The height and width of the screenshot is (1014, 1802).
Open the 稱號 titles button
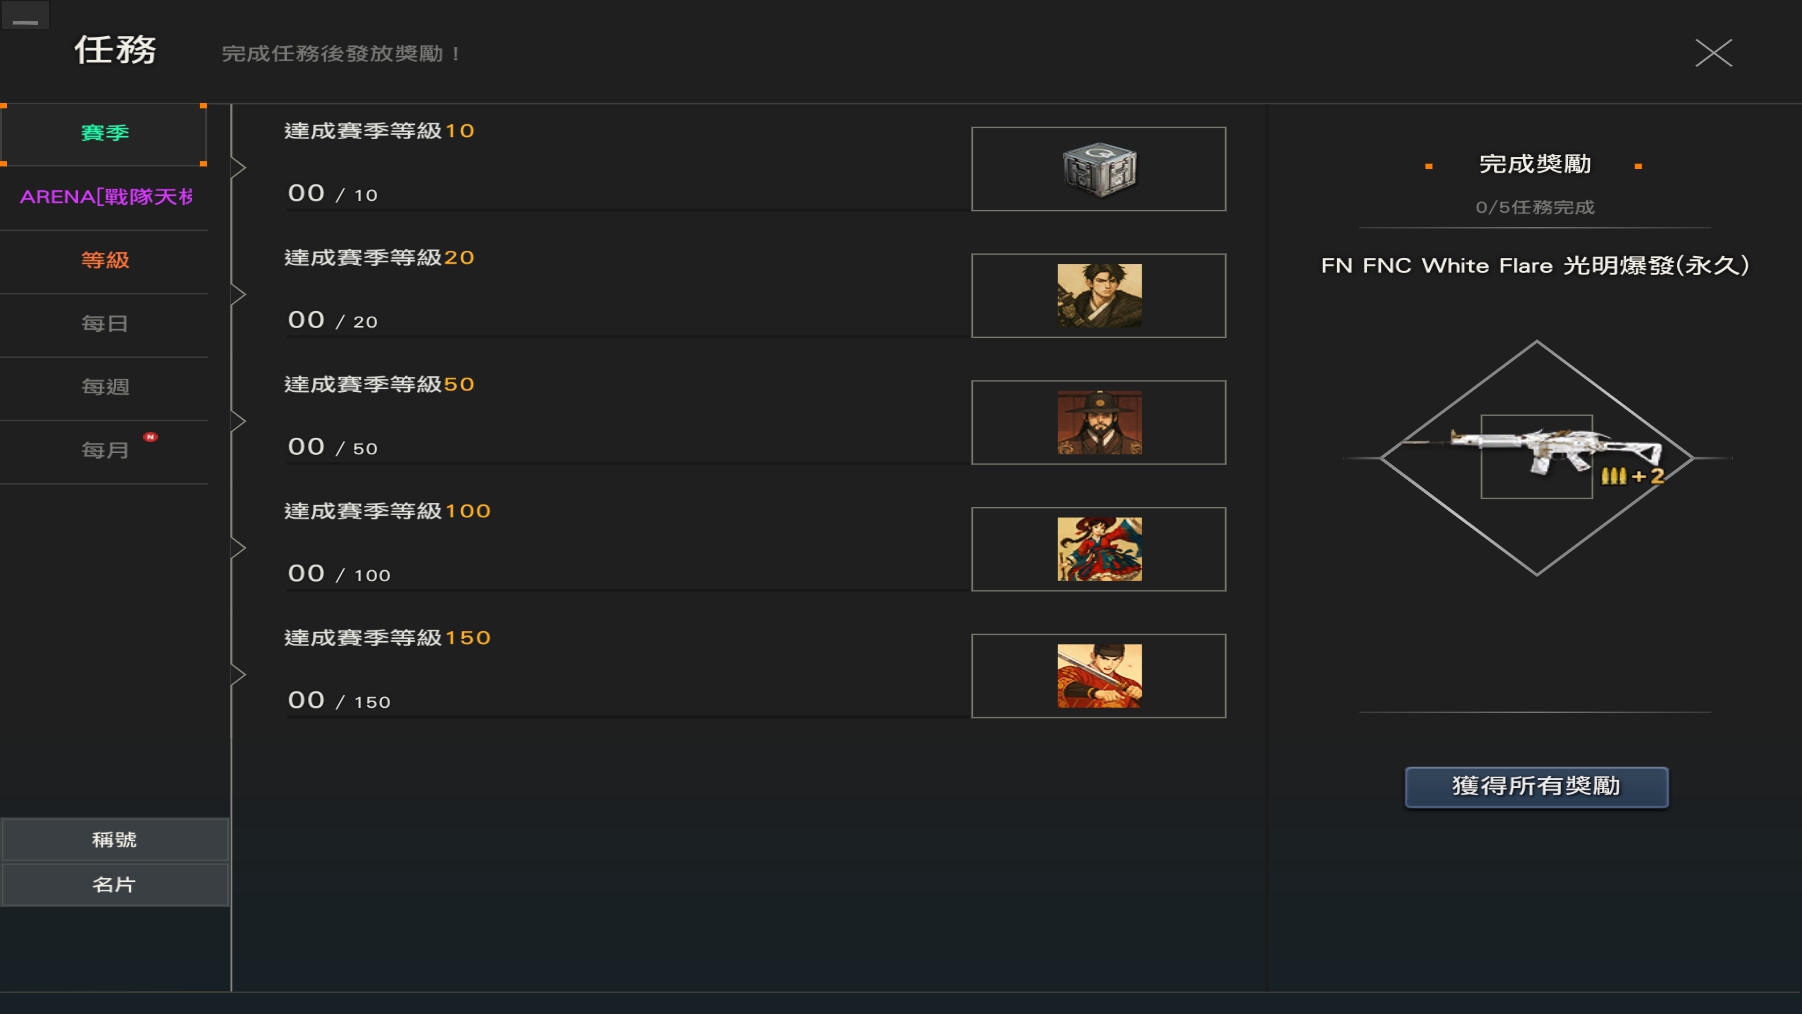click(115, 840)
